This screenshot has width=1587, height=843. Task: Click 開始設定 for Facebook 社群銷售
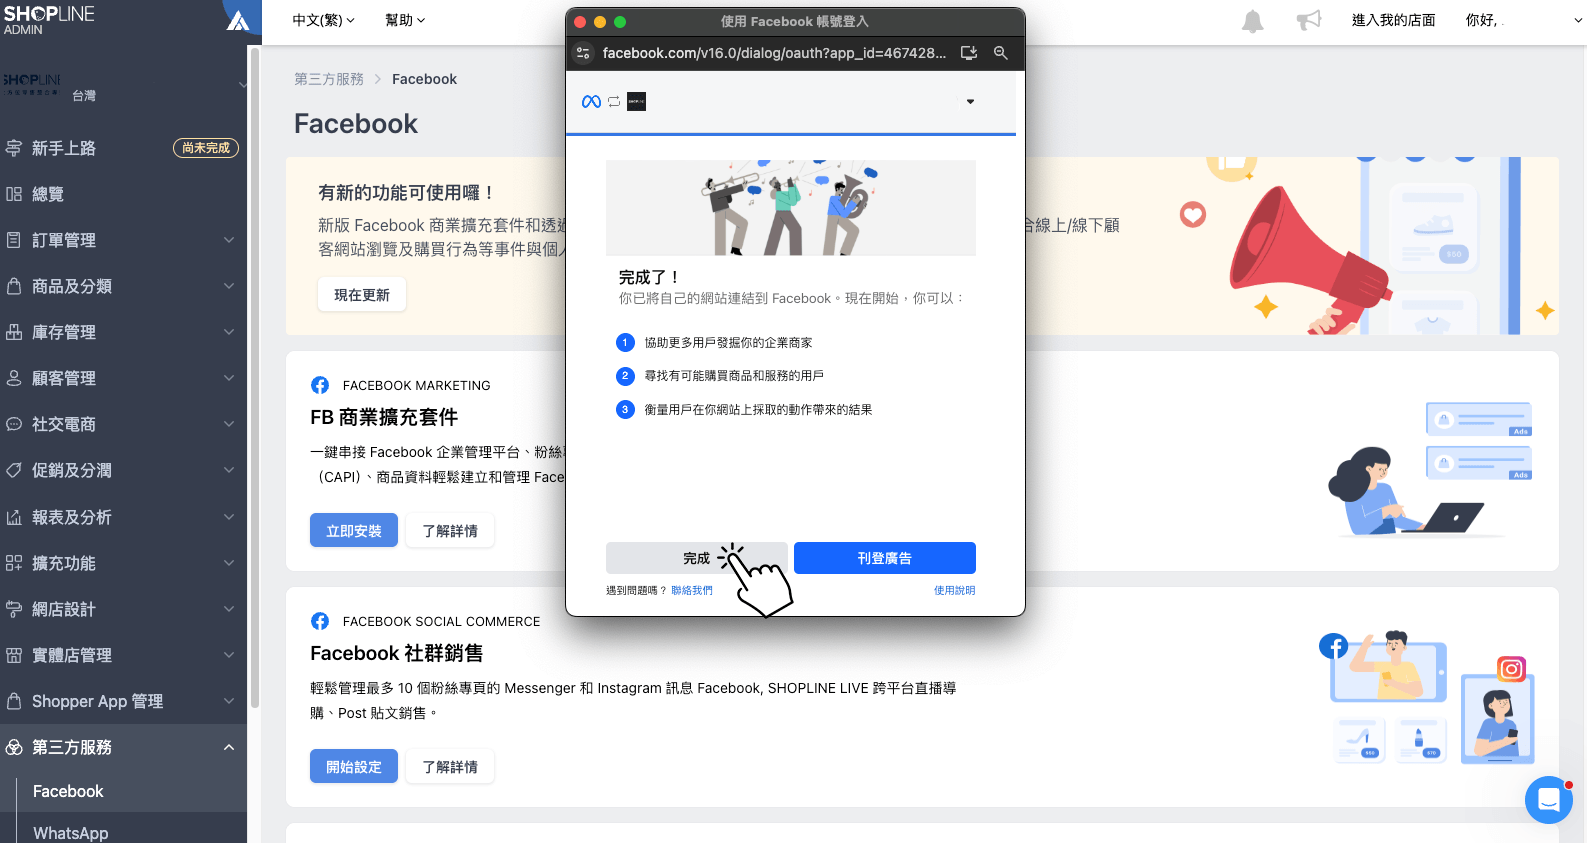point(354,767)
